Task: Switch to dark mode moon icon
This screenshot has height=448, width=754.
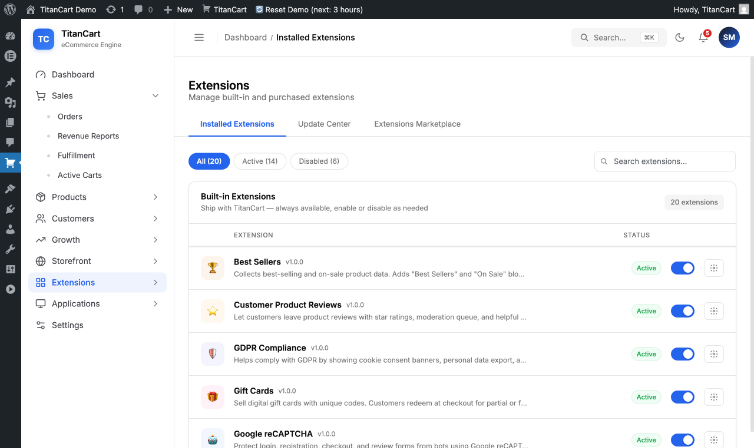Action: point(679,37)
